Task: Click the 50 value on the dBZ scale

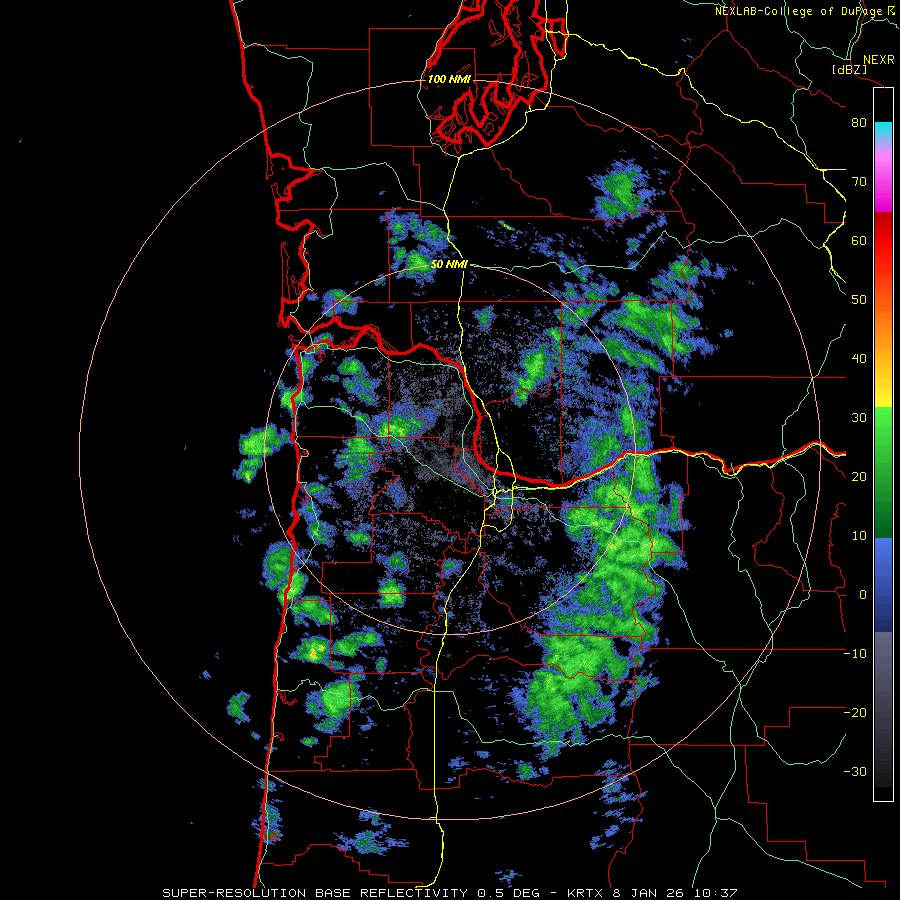Action: [859, 300]
